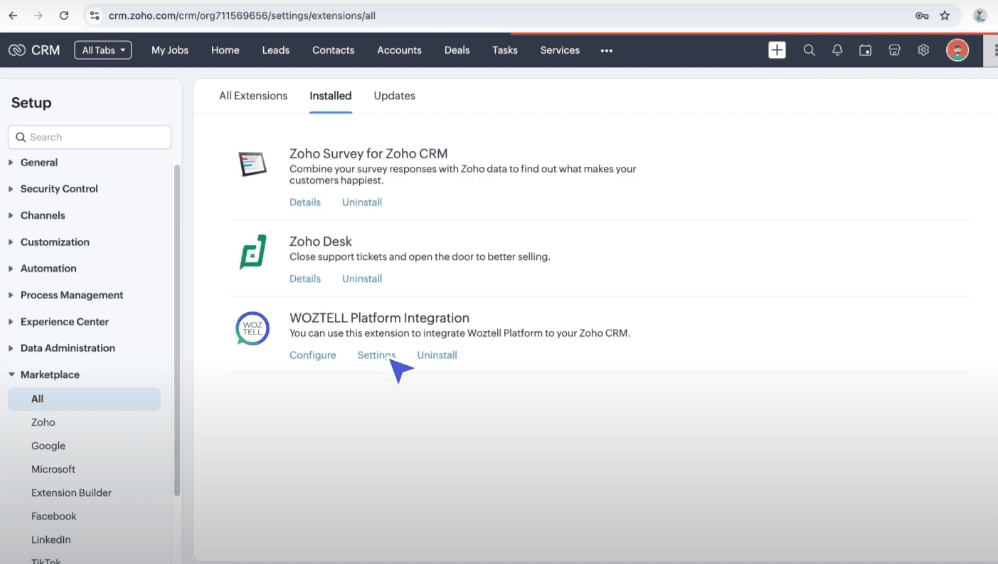Open the Leads module
The height and width of the screenshot is (564, 998).
pyautogui.click(x=276, y=50)
